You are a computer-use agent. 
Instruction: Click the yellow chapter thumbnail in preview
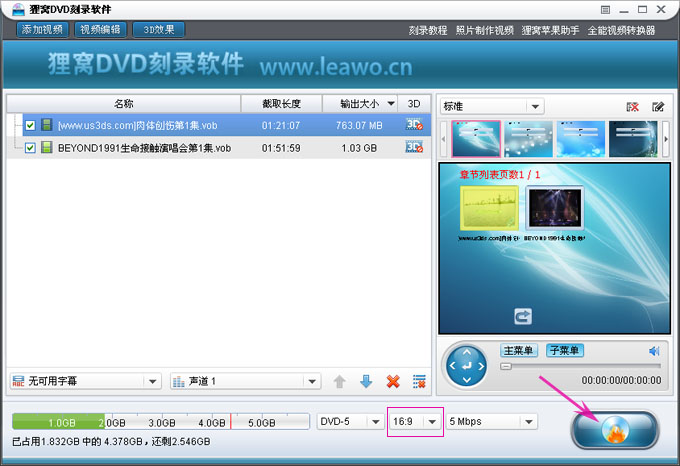click(489, 208)
